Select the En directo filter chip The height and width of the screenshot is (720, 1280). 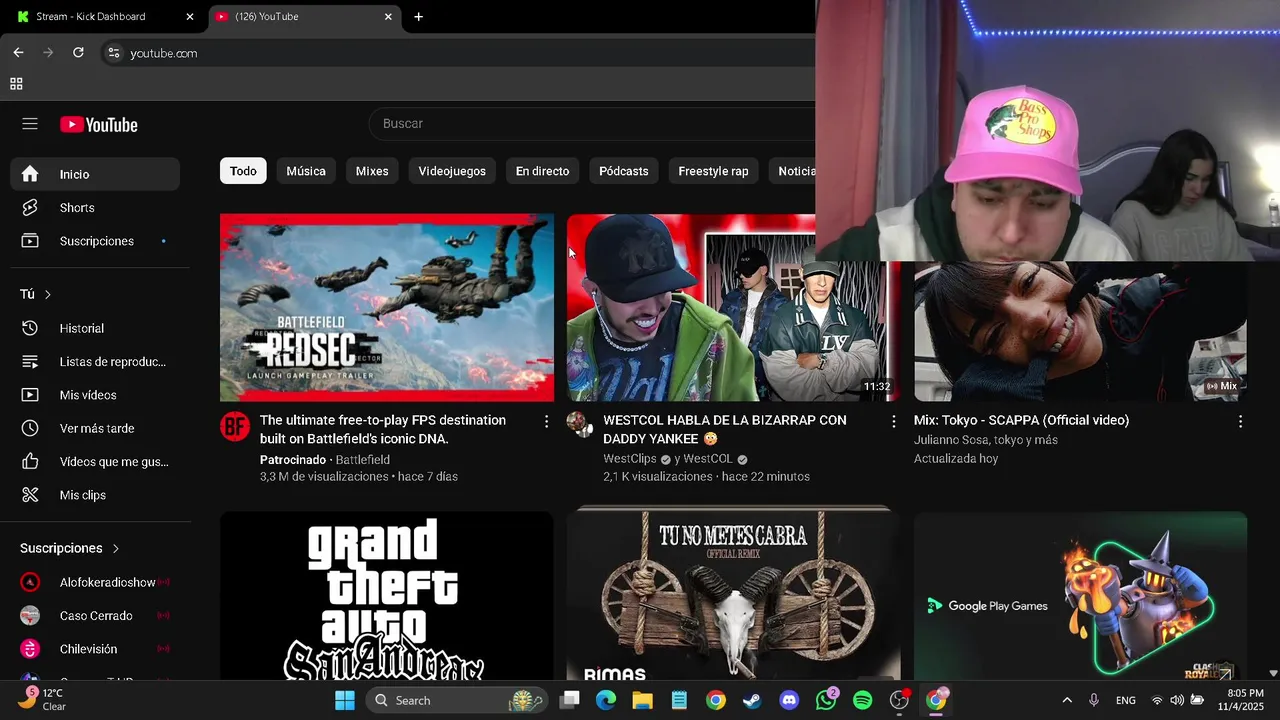[x=542, y=171]
